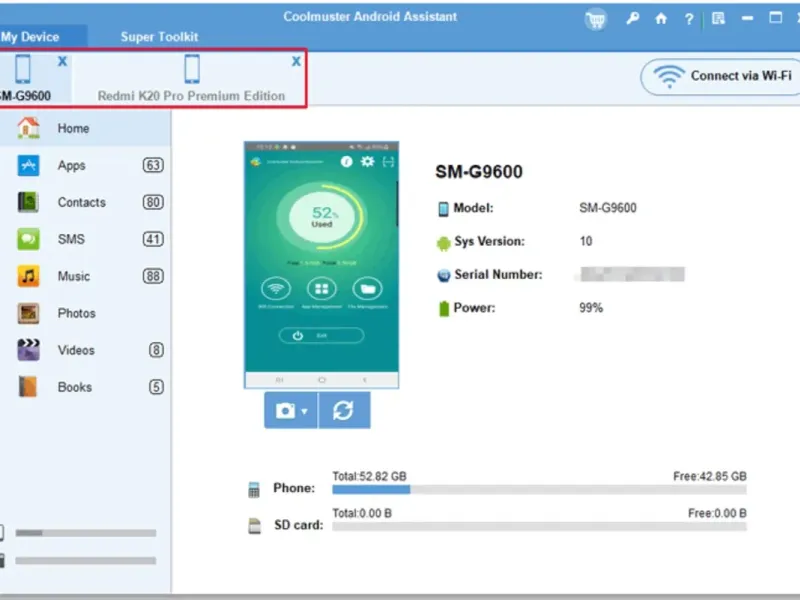
Task: Click the upper sidebar storage bar
Action: point(86,533)
